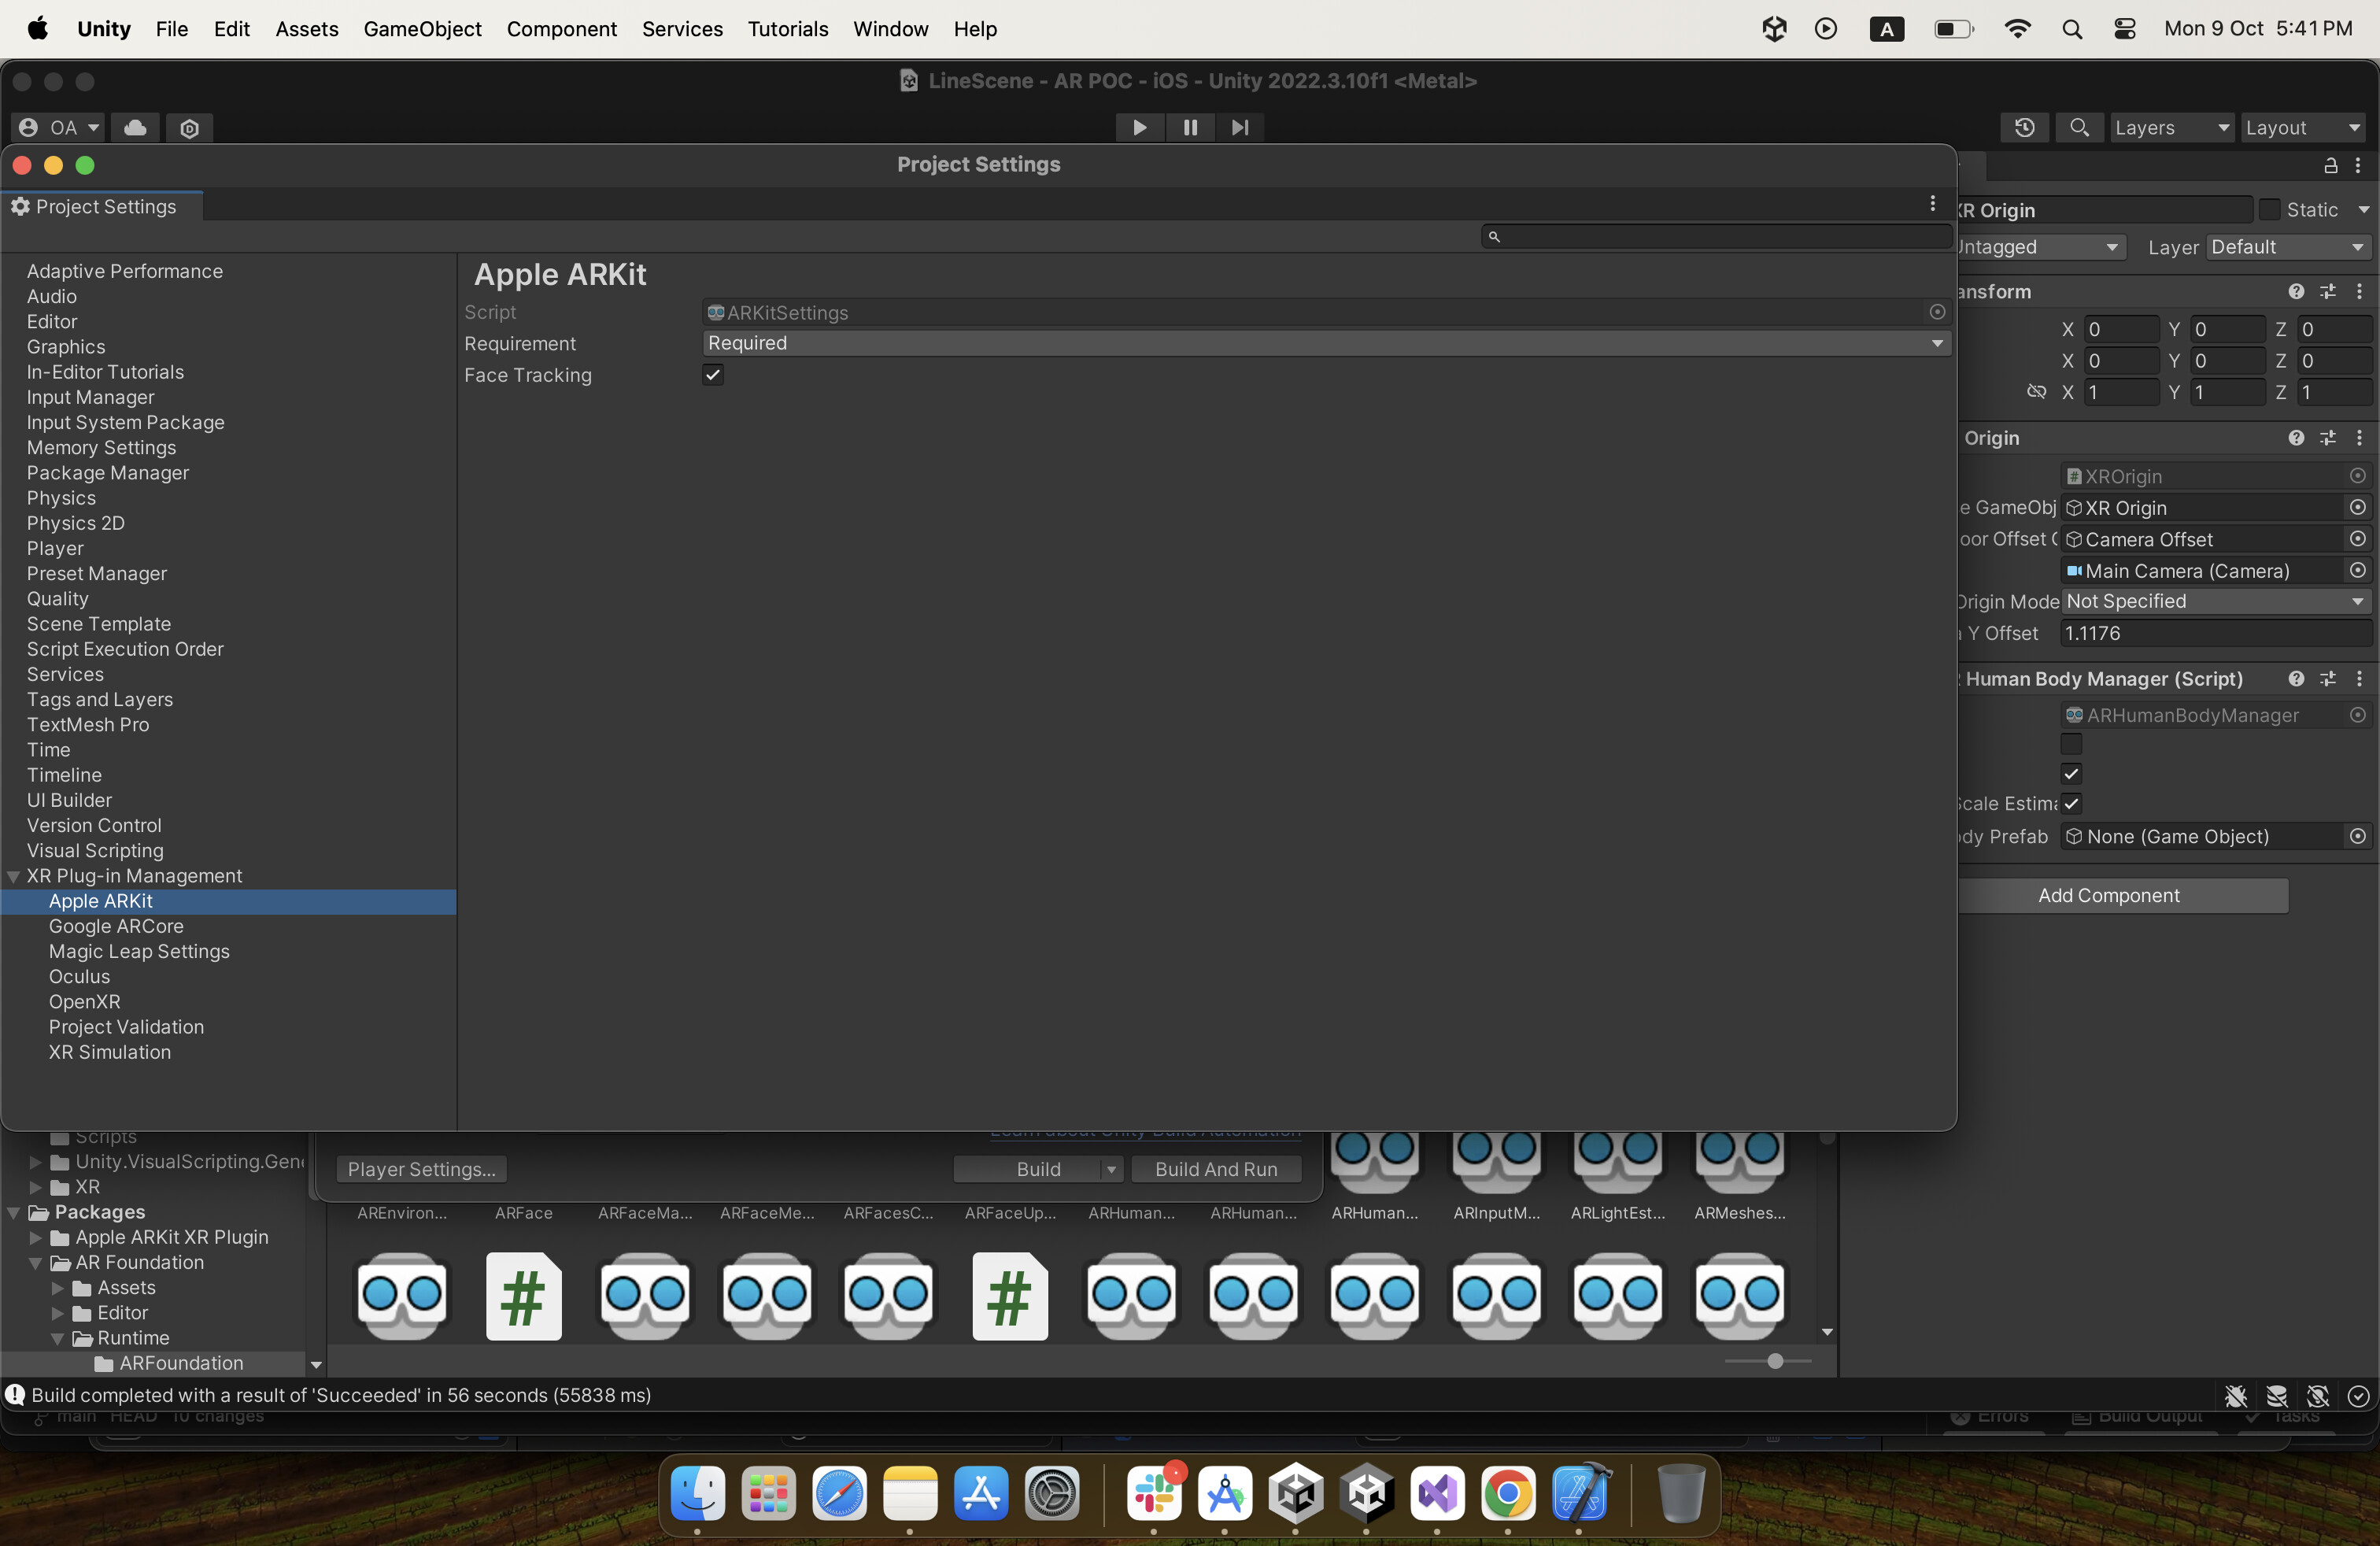
Task: Open Undo History icon in Unity toolbar
Action: pyautogui.click(x=2024, y=127)
